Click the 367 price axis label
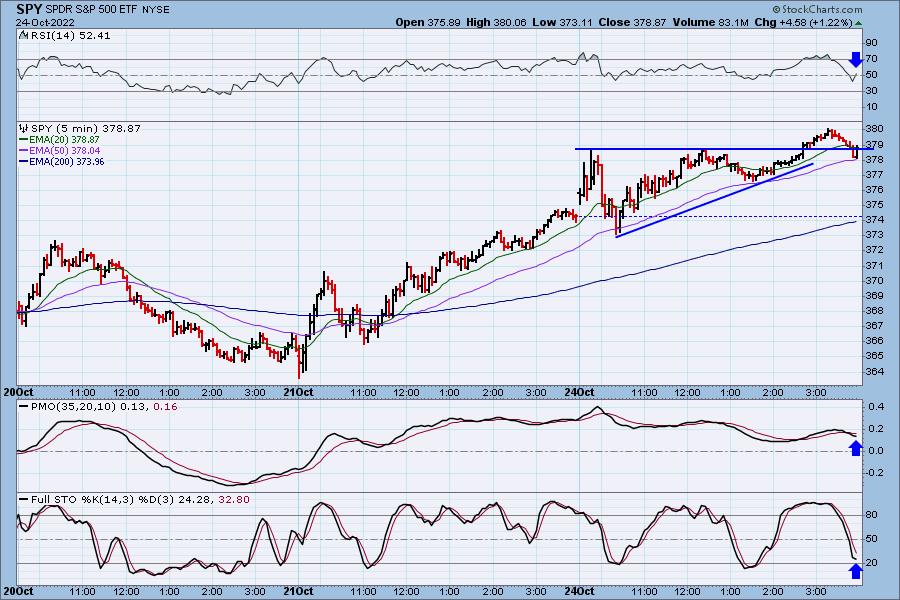This screenshot has height=600, width=900. click(874, 326)
